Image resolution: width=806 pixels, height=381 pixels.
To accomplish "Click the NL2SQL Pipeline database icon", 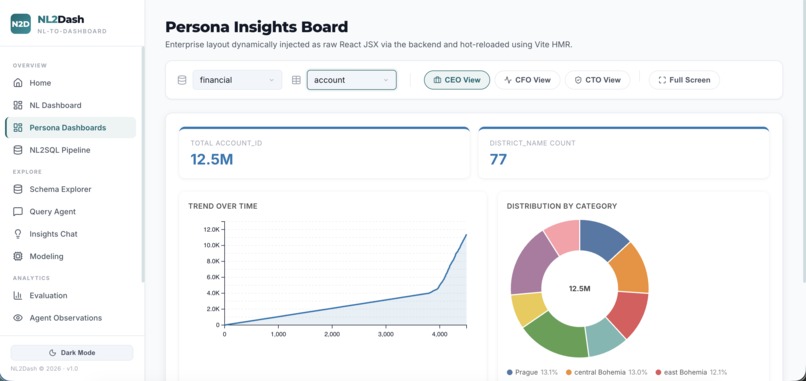I will (x=18, y=150).
